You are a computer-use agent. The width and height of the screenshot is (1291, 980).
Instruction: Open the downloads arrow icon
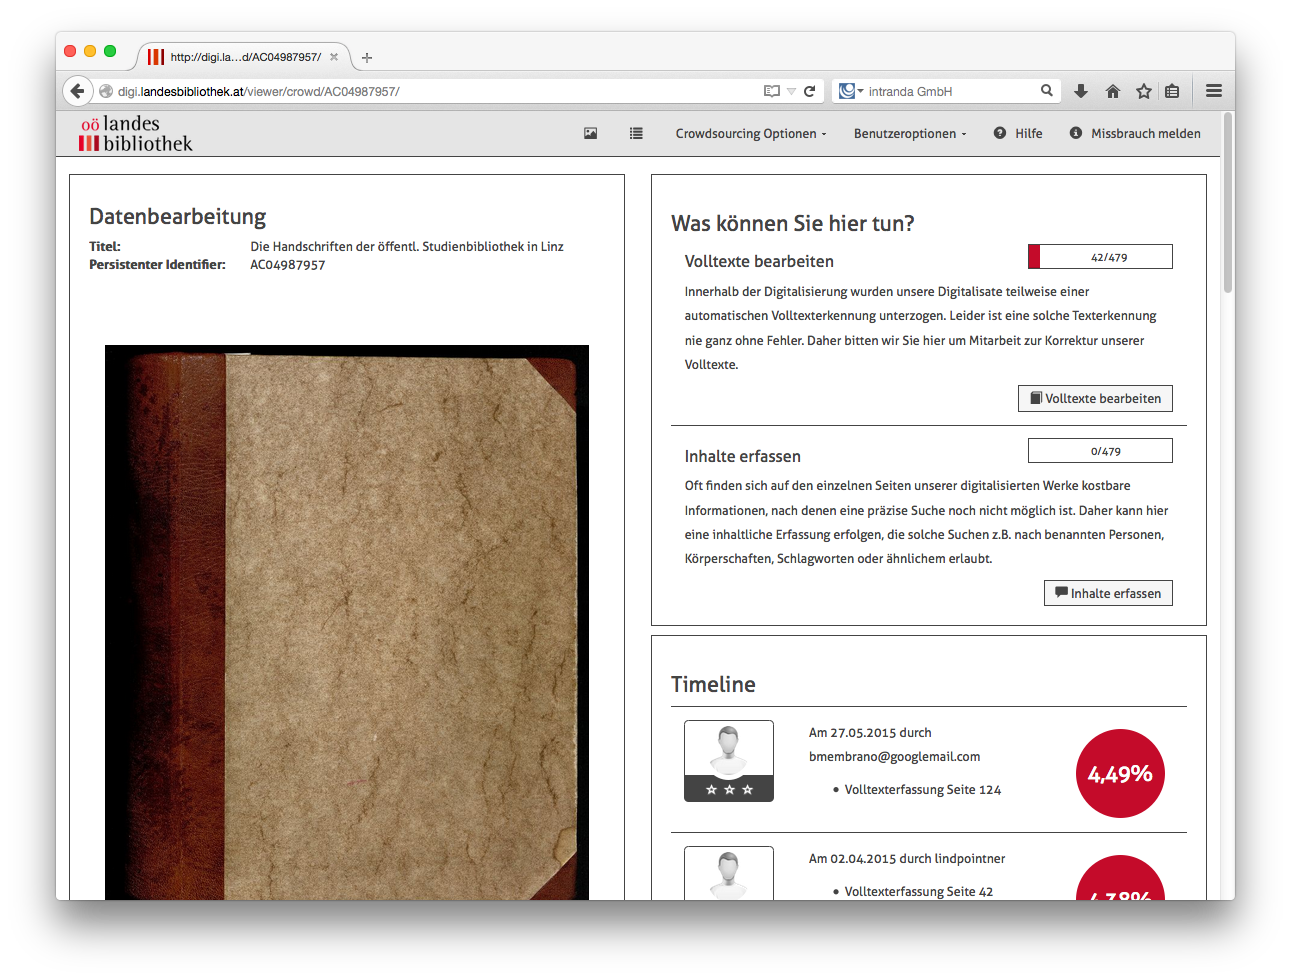(1081, 91)
